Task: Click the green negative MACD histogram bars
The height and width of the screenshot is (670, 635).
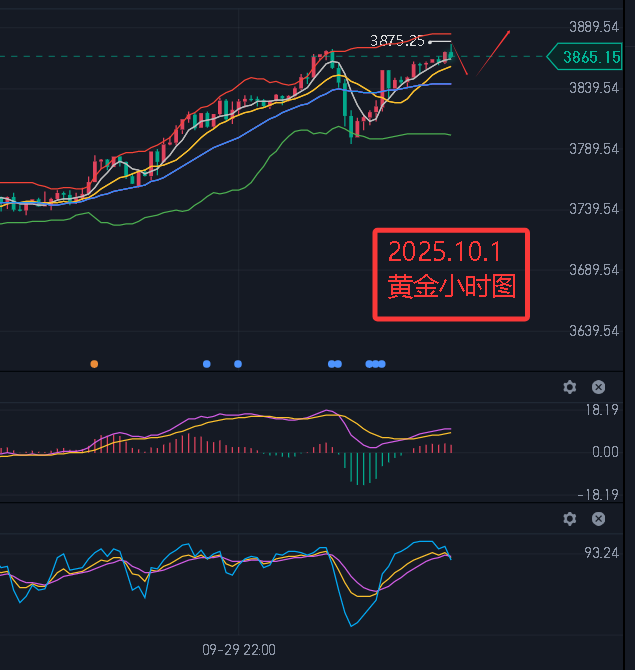Action: coord(362,466)
